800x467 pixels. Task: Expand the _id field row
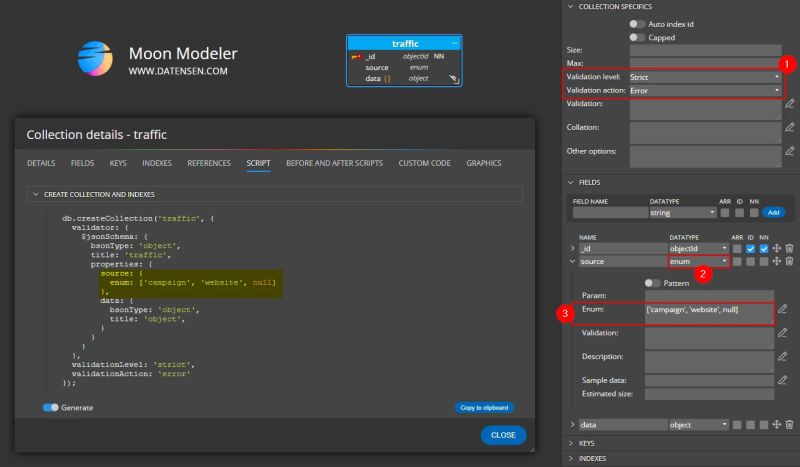pos(572,249)
